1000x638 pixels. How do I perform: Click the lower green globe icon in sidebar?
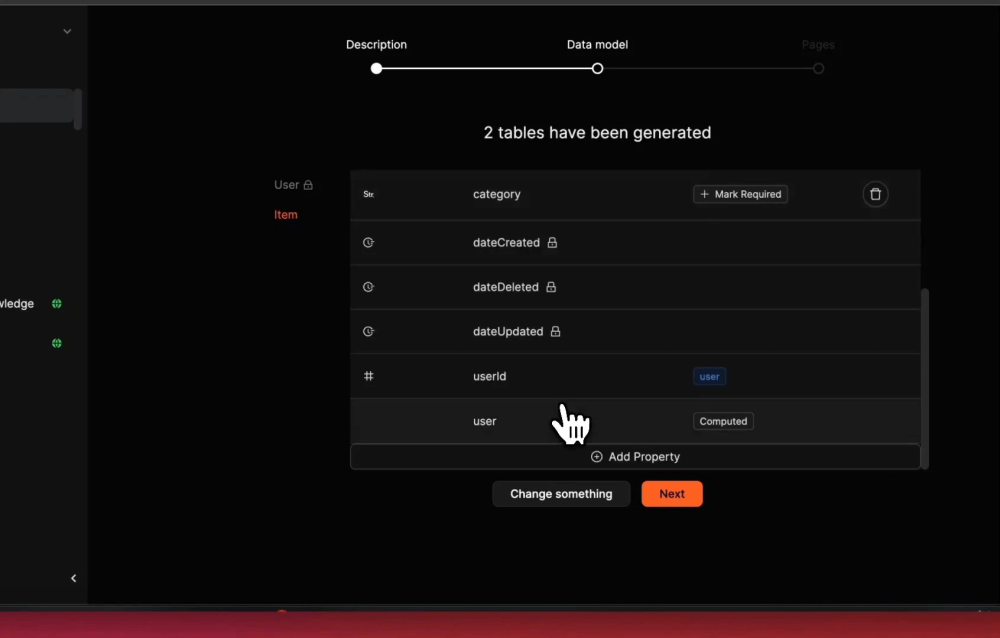(57, 343)
